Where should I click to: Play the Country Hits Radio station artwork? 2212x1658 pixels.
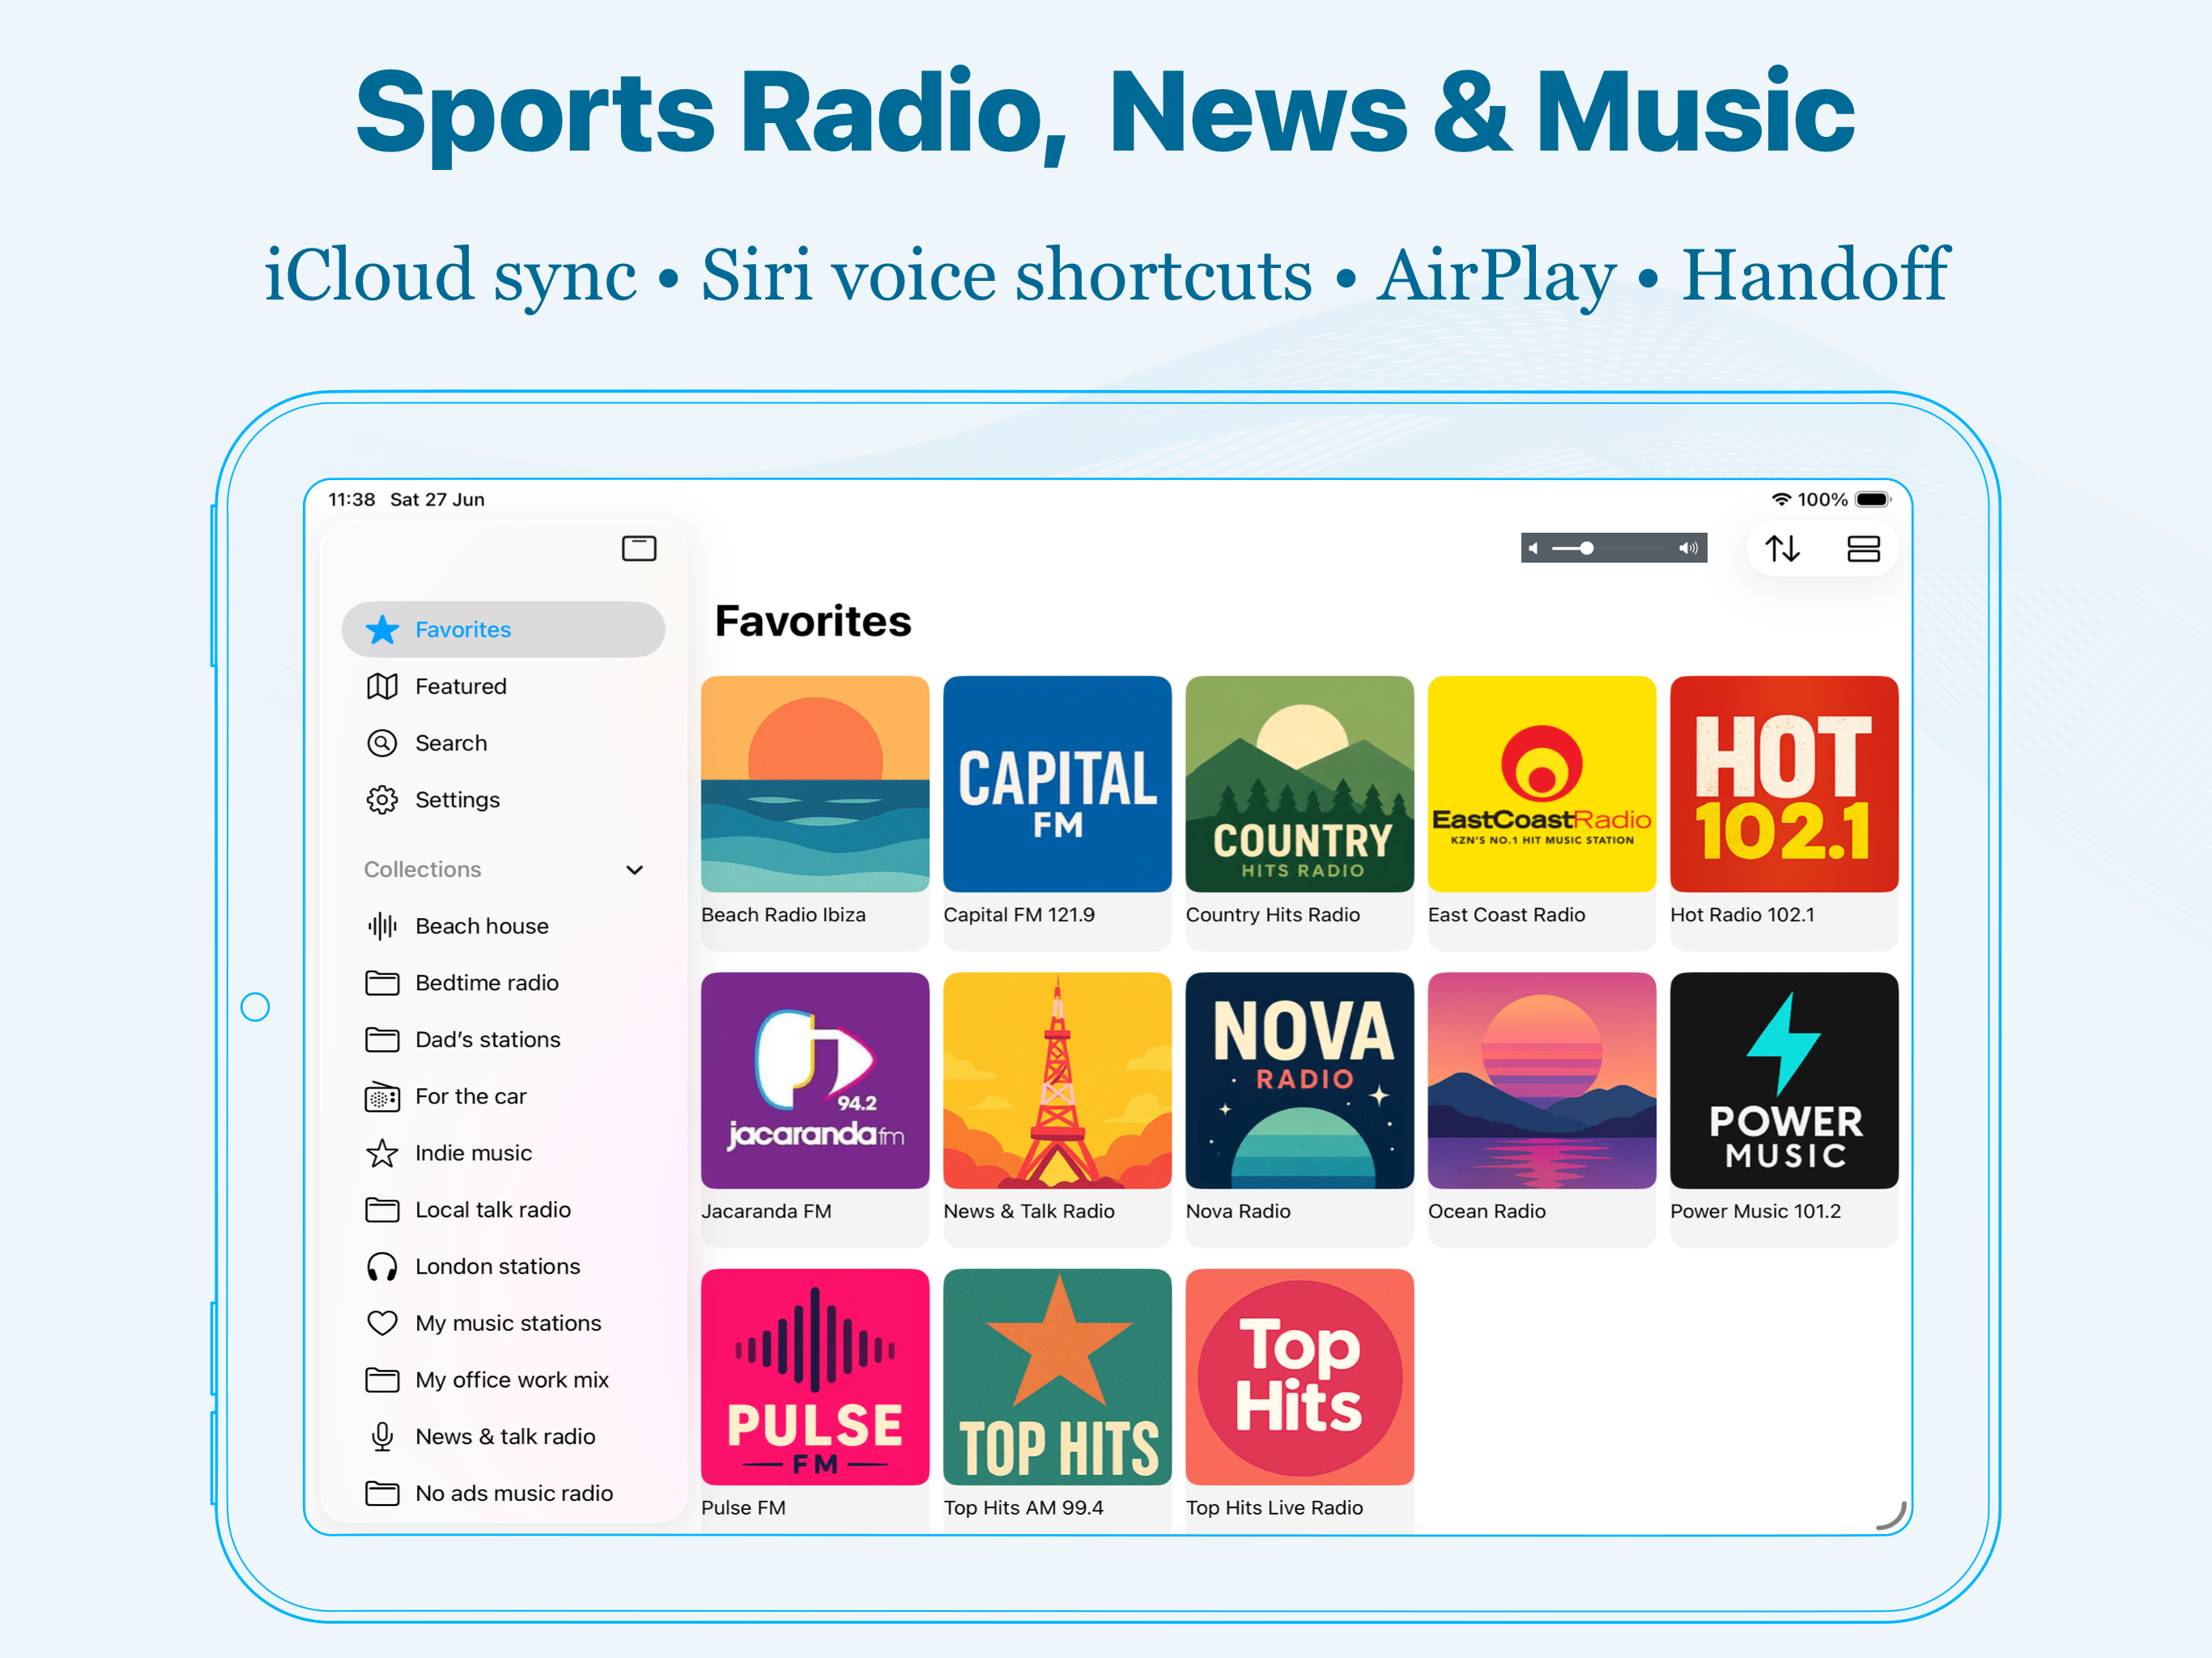pos(1299,784)
